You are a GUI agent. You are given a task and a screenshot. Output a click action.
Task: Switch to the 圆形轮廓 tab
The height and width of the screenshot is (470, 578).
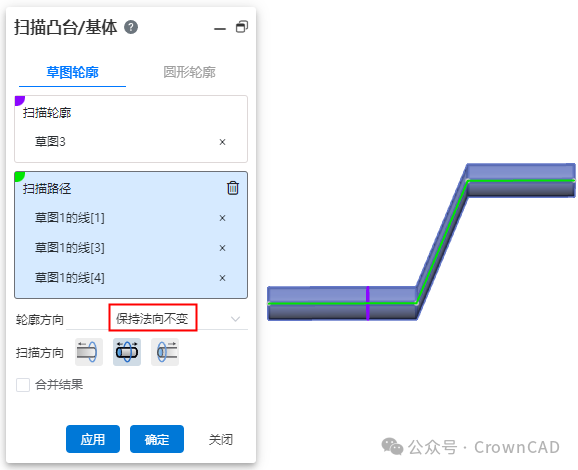tap(189, 72)
